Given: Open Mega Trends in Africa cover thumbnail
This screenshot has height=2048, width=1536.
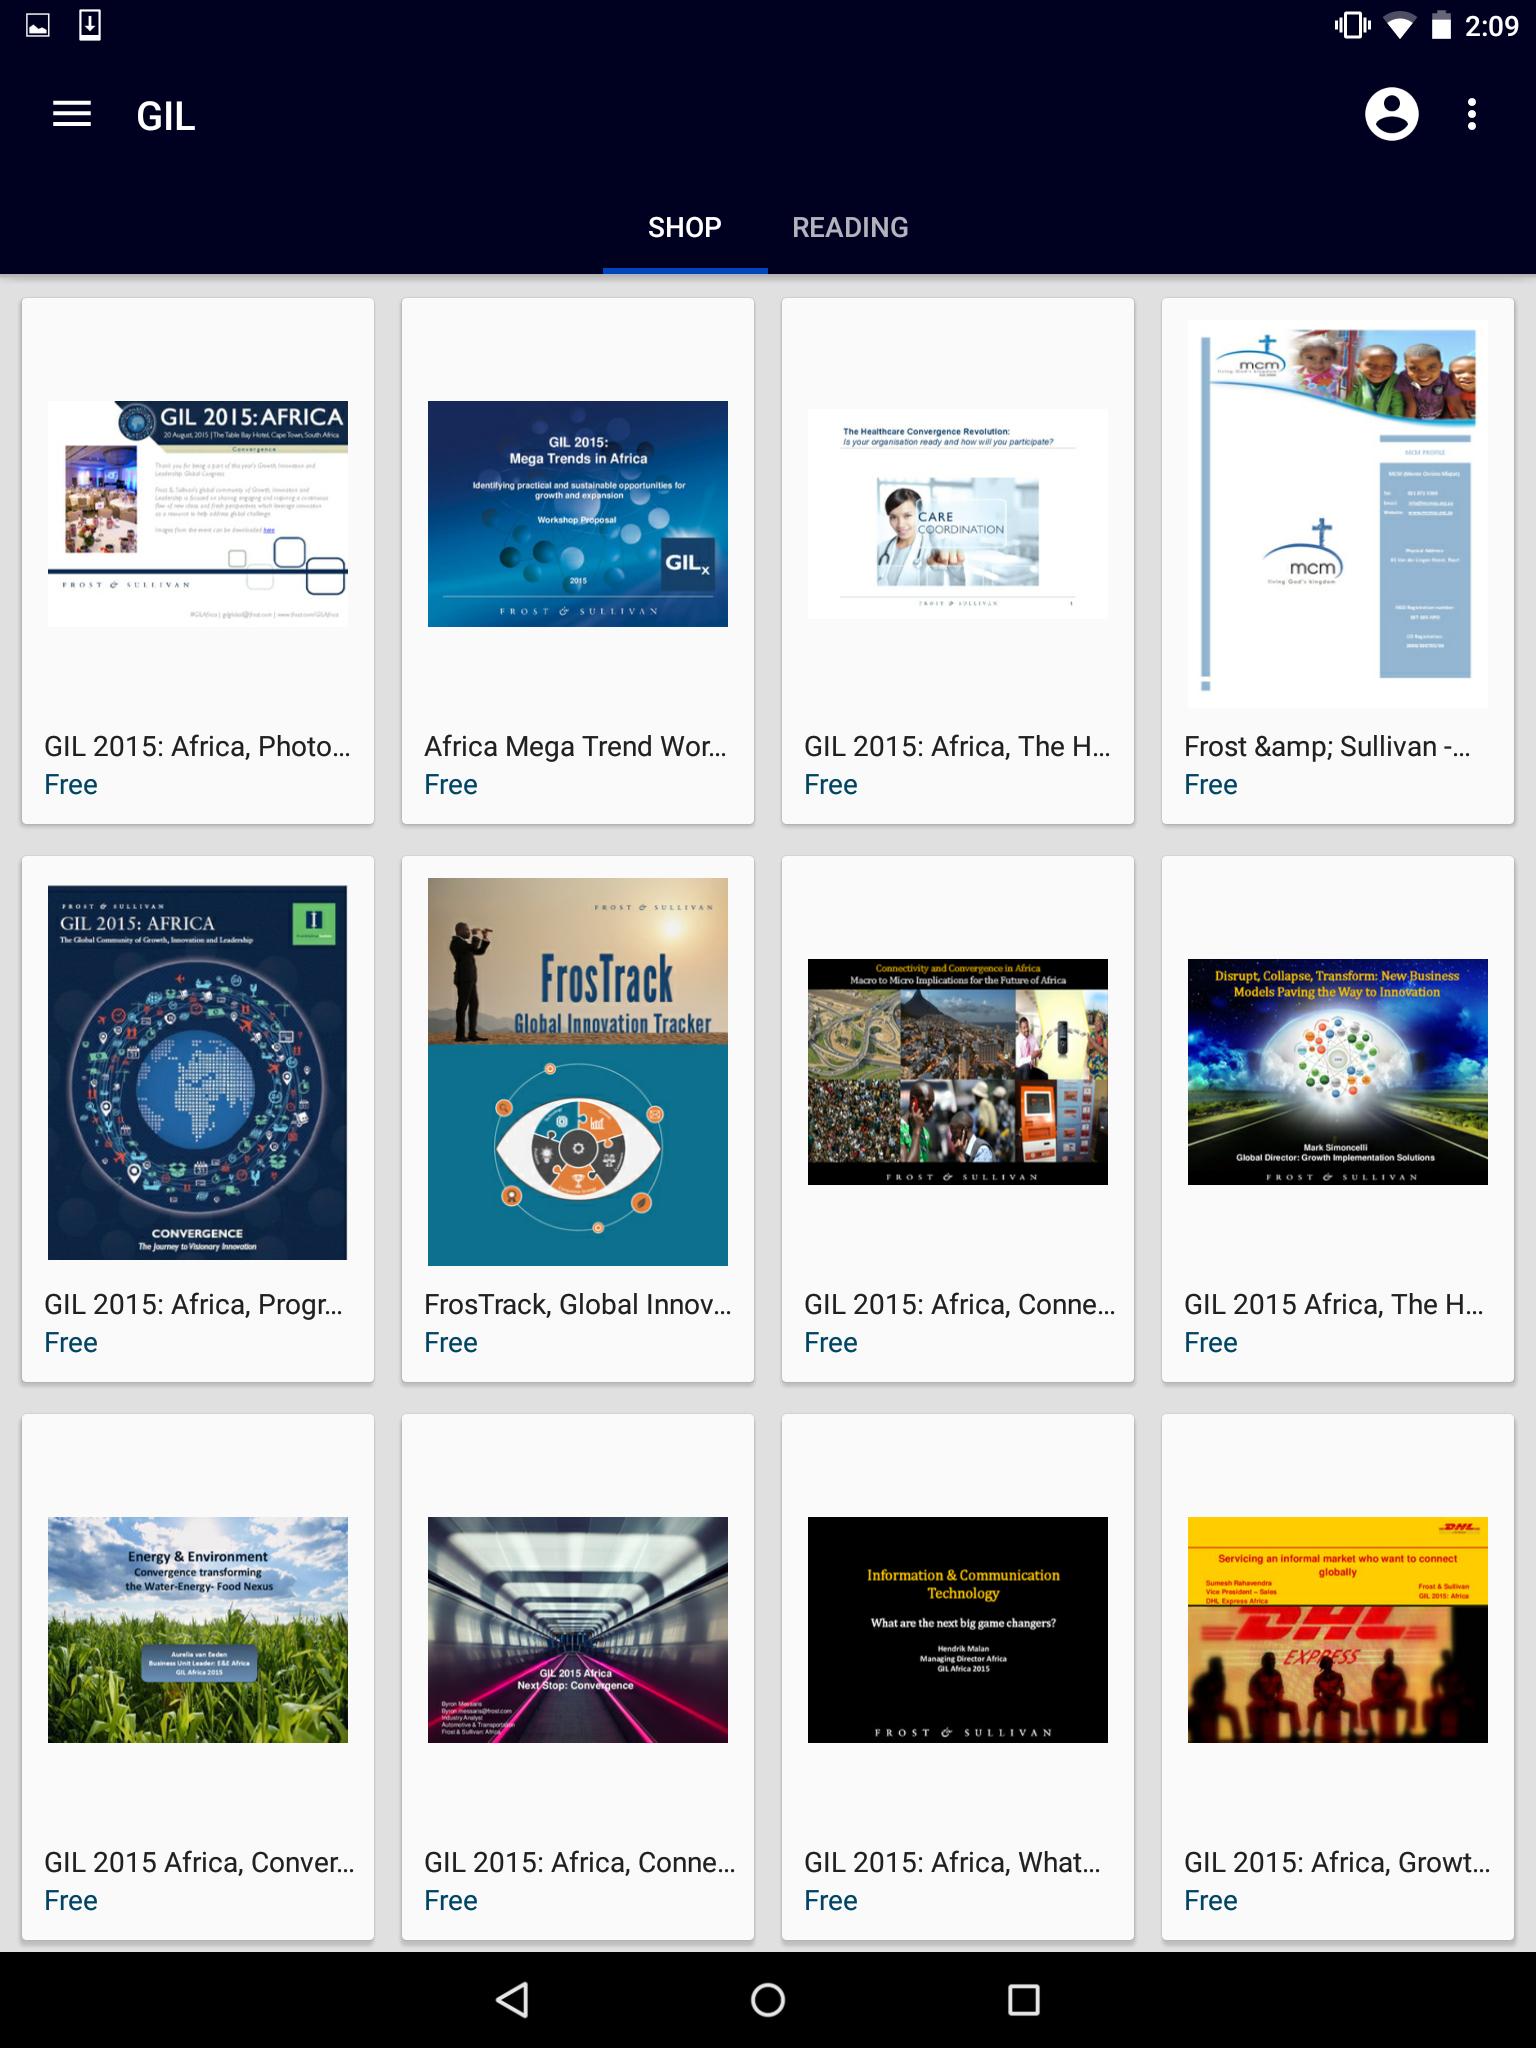Looking at the screenshot, I should pyautogui.click(x=578, y=514).
